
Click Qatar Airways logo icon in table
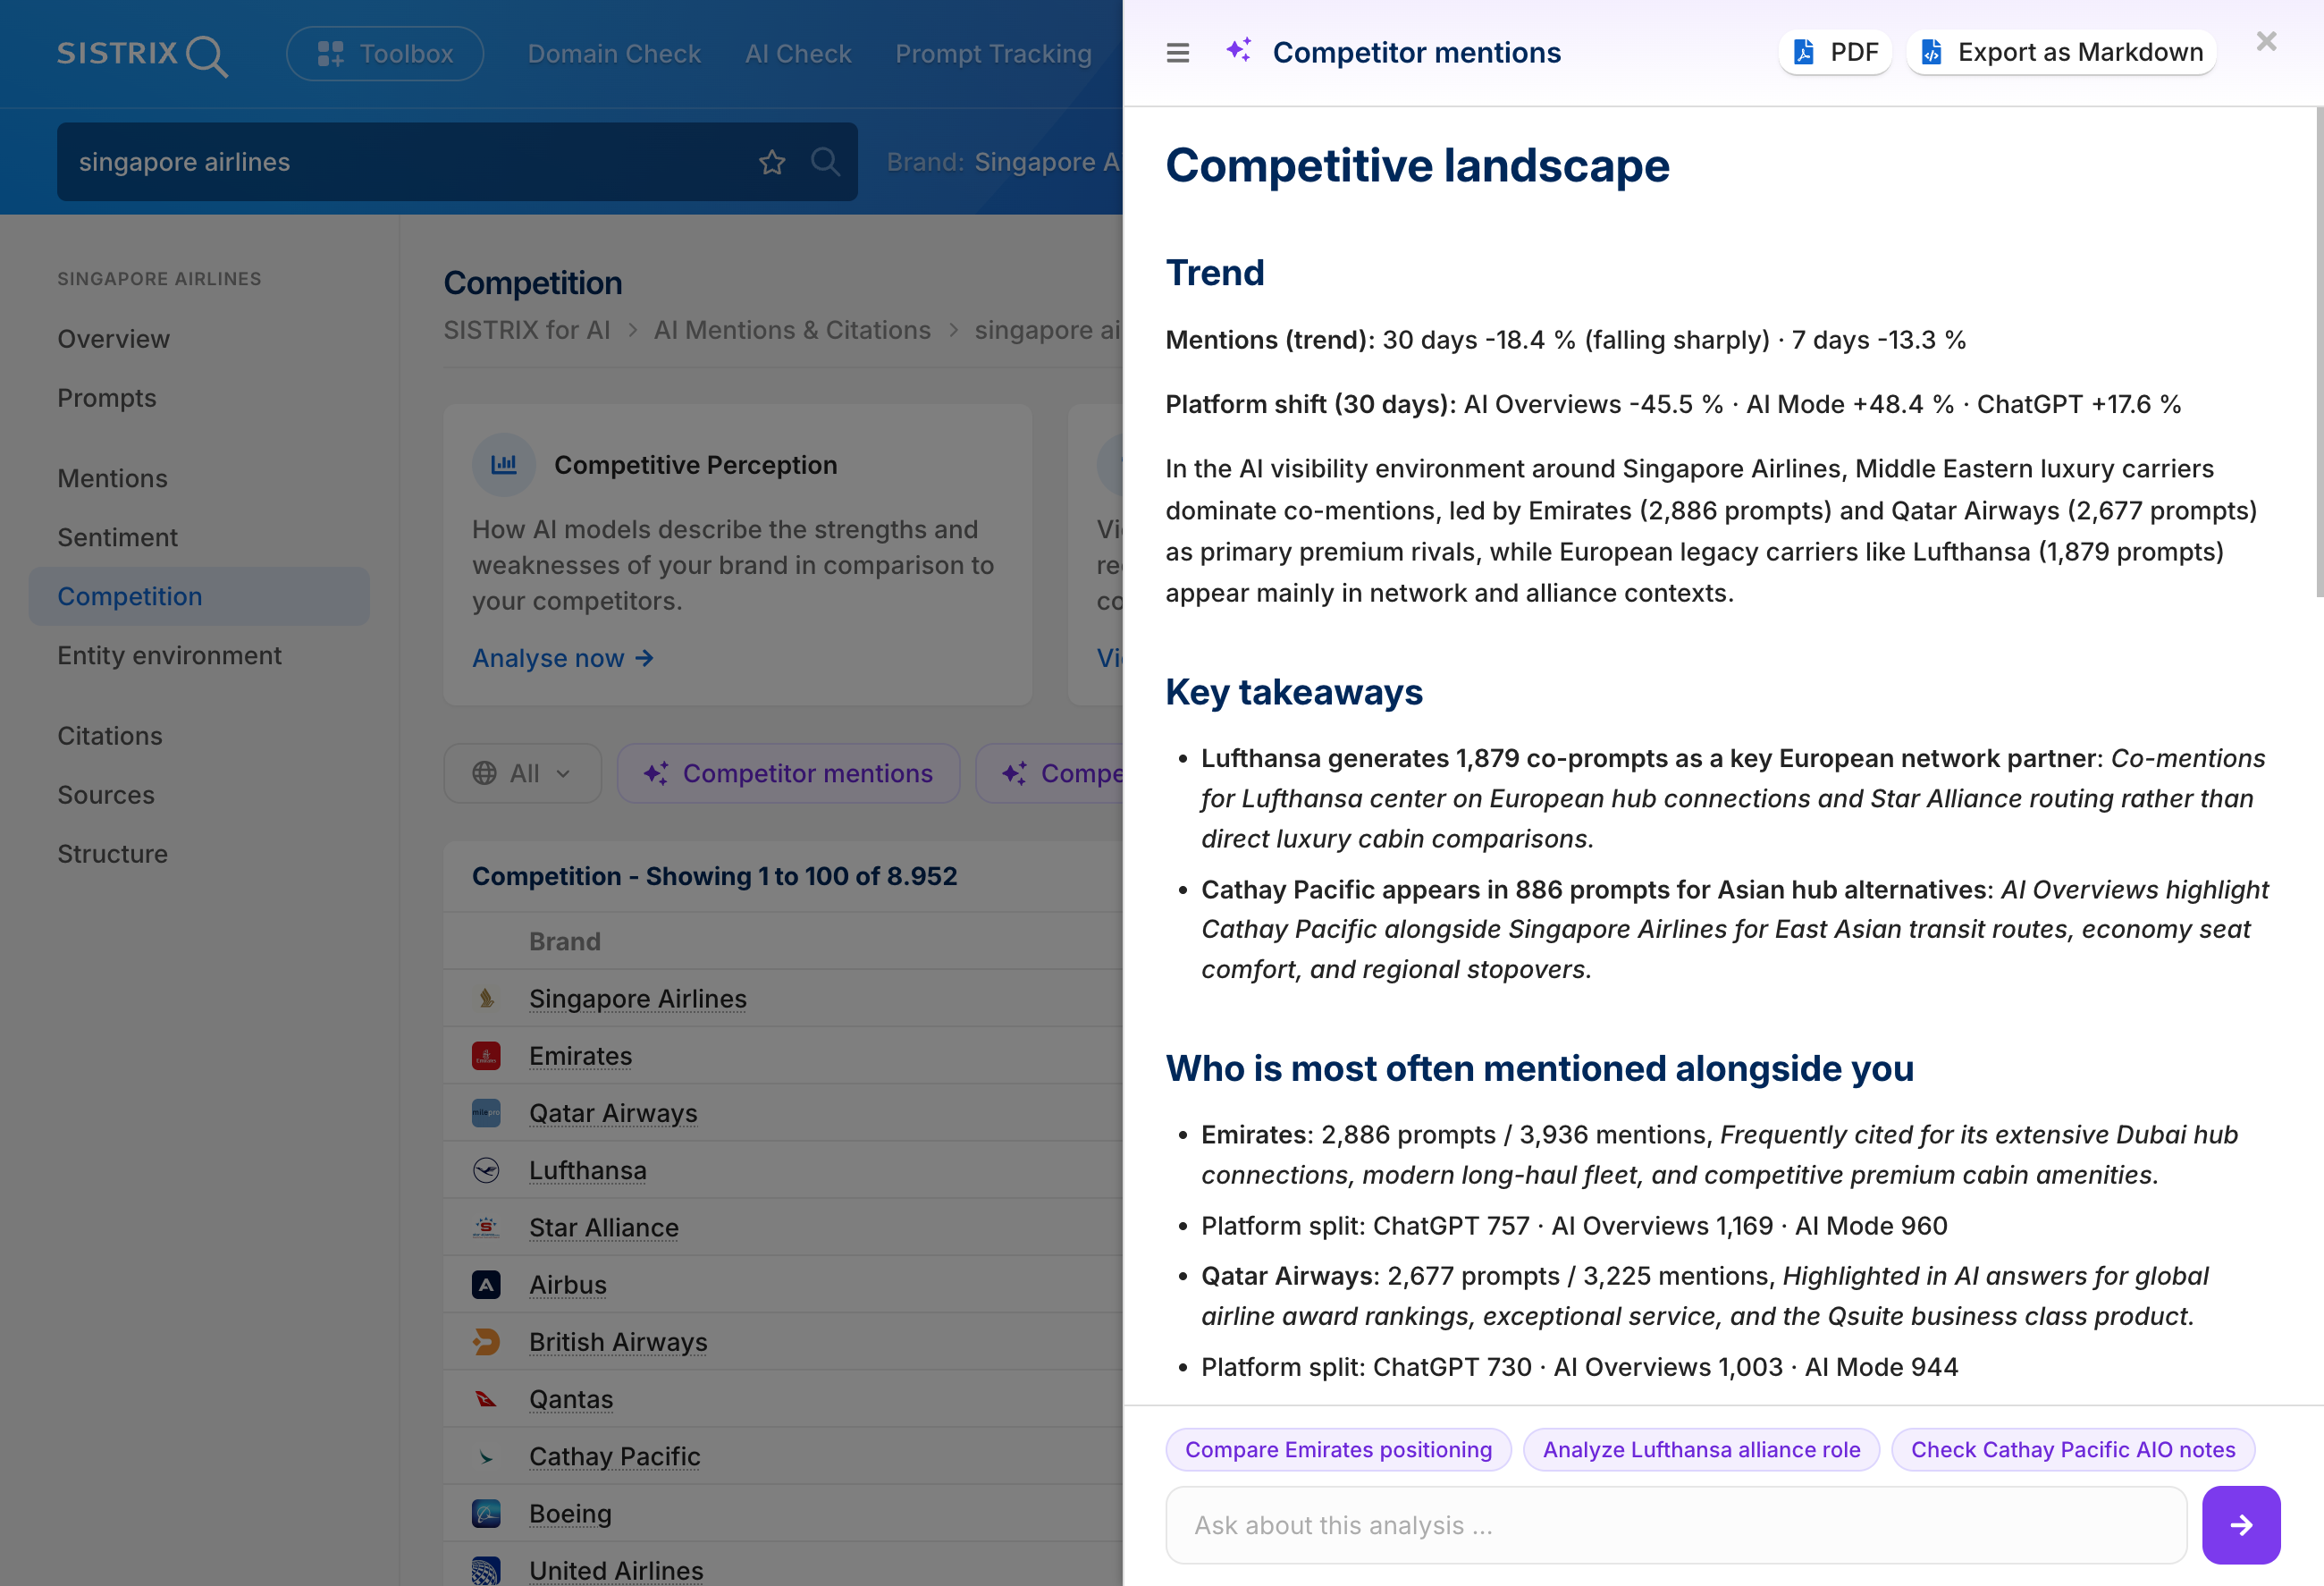[x=486, y=1112]
